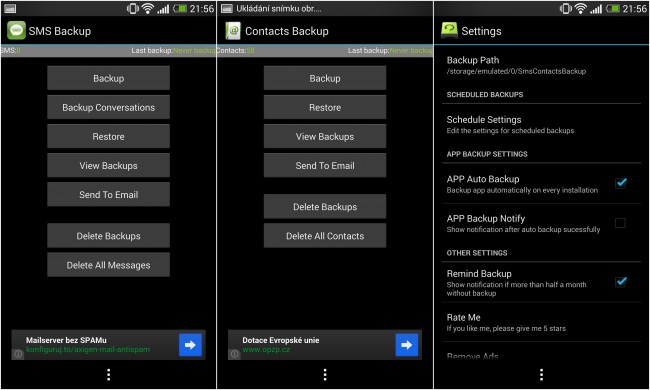Screen dimensions: 650x390
Task: Enable APP Backup Notify checkbox
Action: (621, 223)
